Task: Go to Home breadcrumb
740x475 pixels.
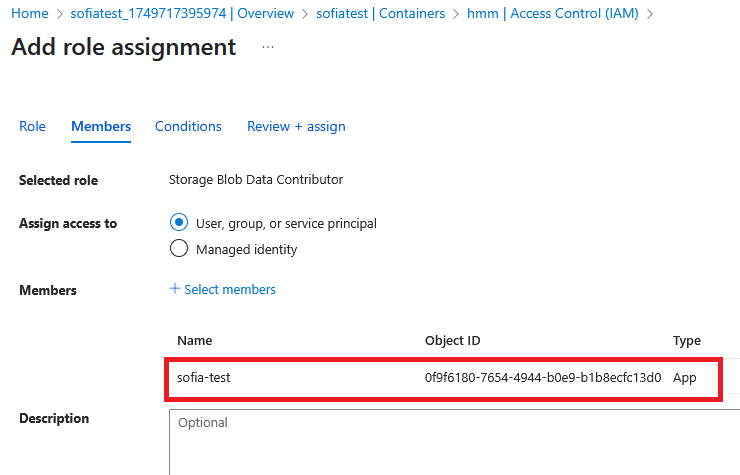Action: [x=29, y=13]
